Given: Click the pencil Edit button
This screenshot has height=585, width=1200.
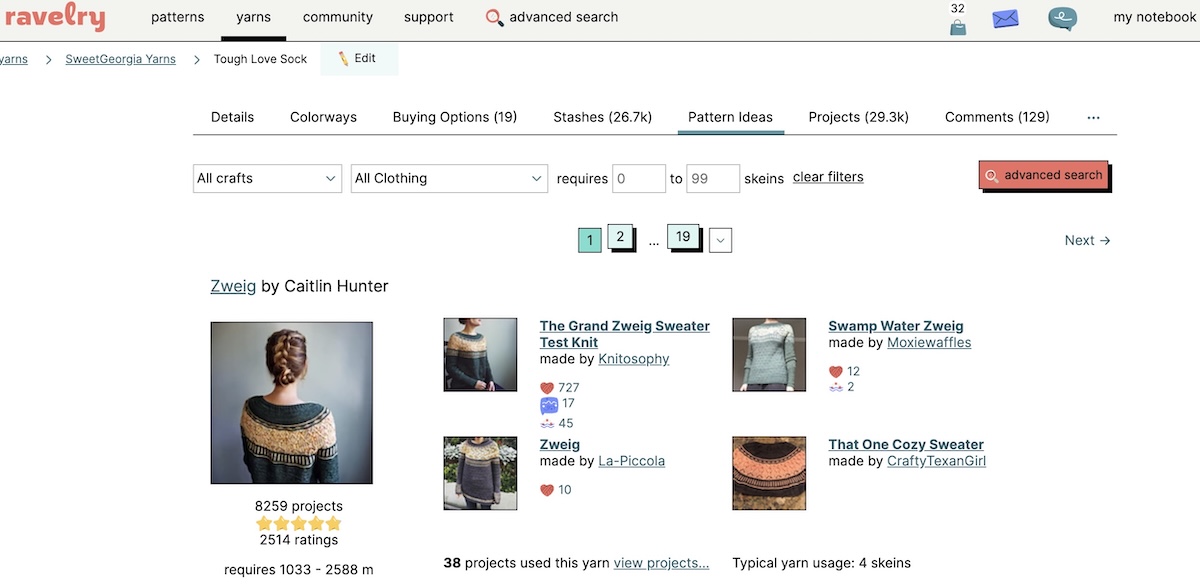Looking at the screenshot, I should tap(357, 59).
